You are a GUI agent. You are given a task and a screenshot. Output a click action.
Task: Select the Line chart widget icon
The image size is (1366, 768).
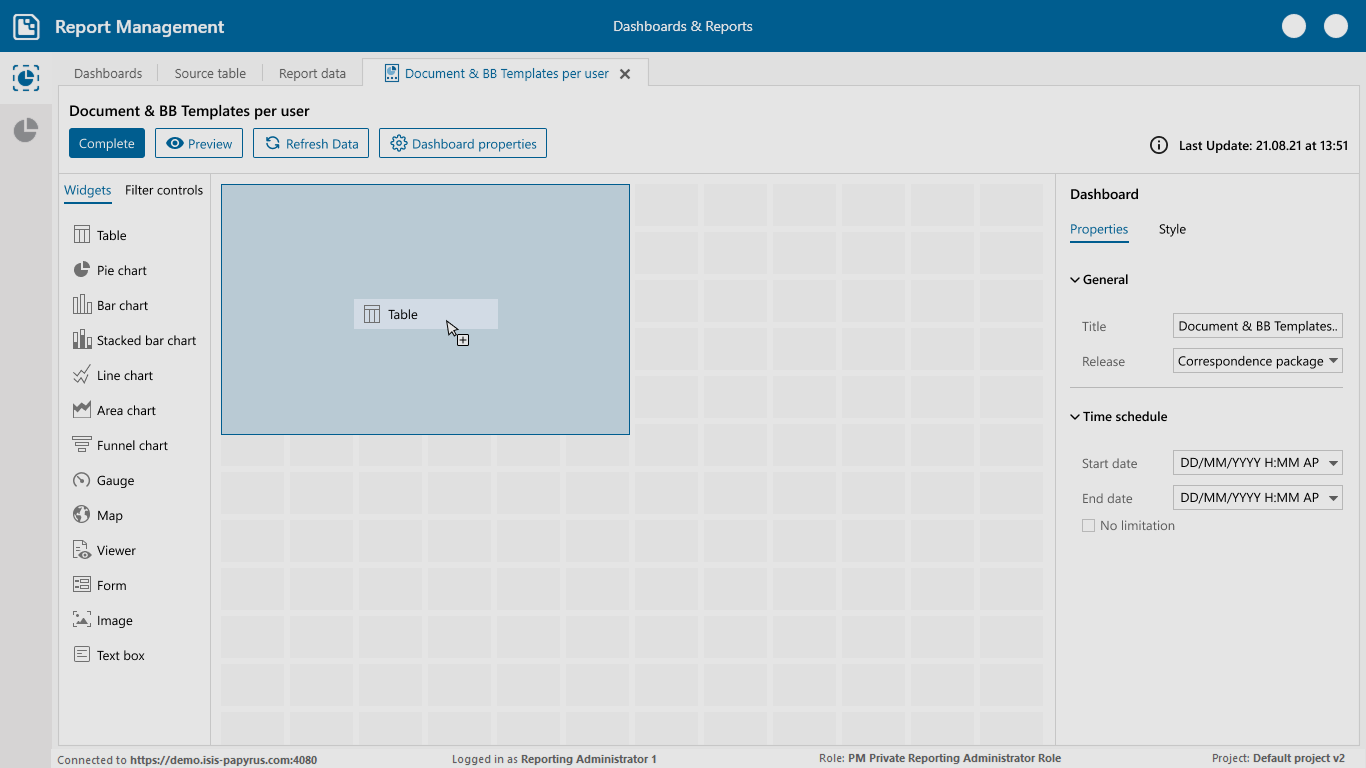pyautogui.click(x=82, y=375)
